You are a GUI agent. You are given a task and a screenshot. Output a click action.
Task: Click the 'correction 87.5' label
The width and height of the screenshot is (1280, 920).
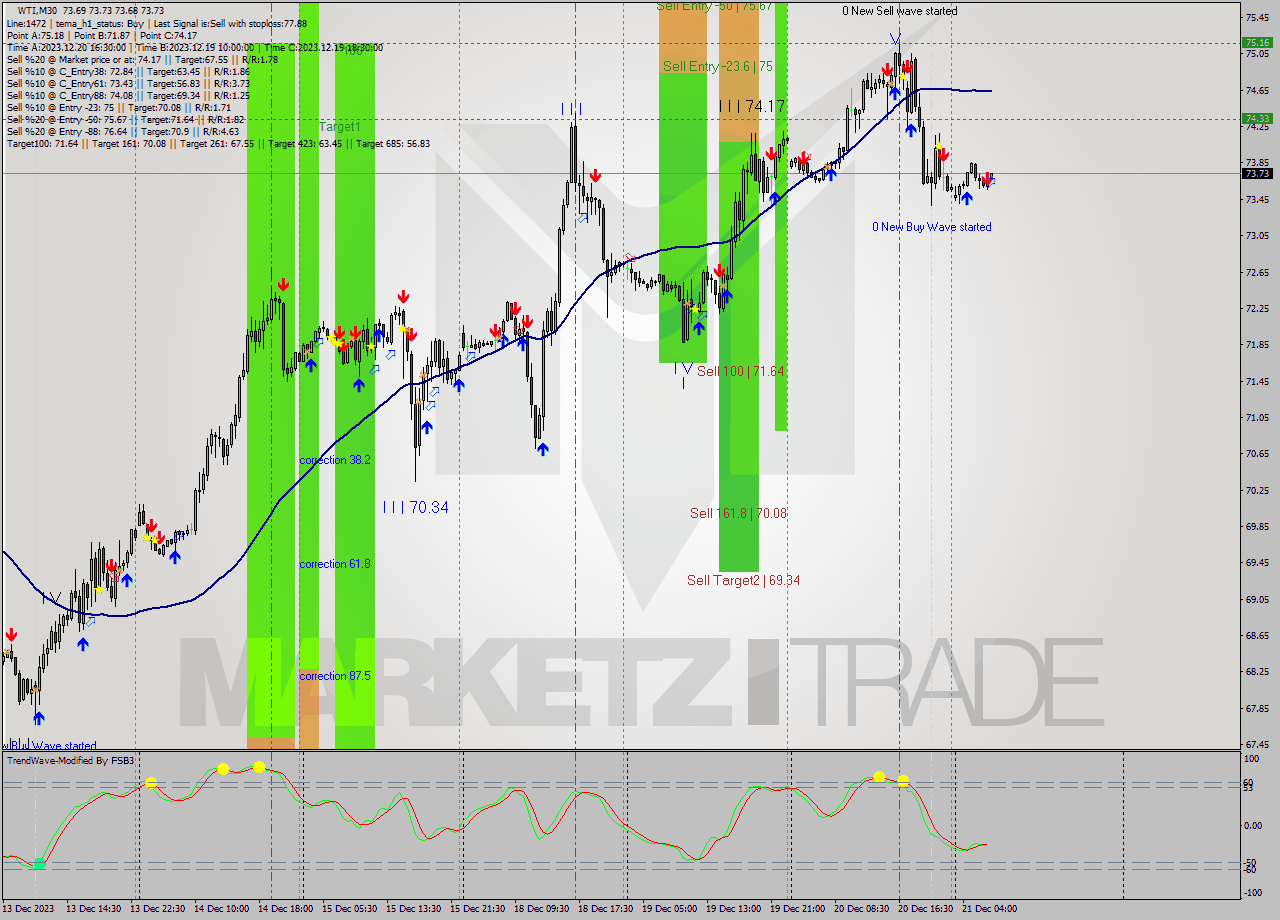click(335, 676)
